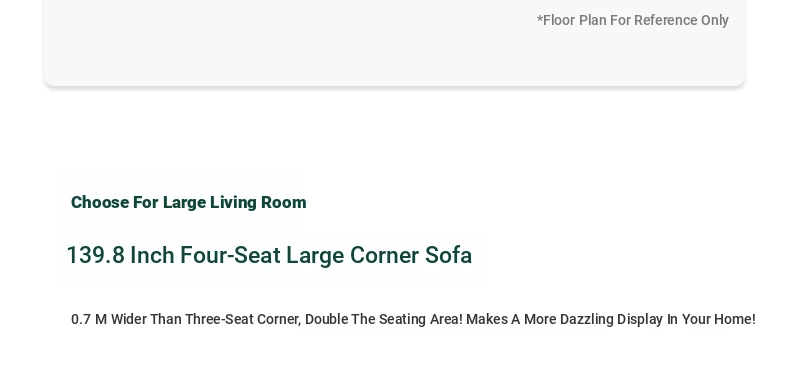
Task: Click the word 'Inch' in the title
Action: pyautogui.click(x=152, y=255)
